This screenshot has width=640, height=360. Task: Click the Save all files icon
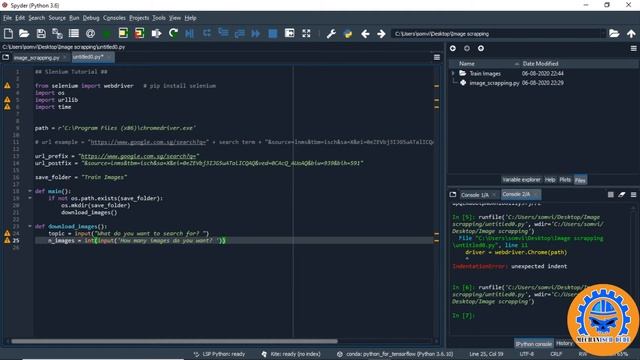(x=57, y=33)
